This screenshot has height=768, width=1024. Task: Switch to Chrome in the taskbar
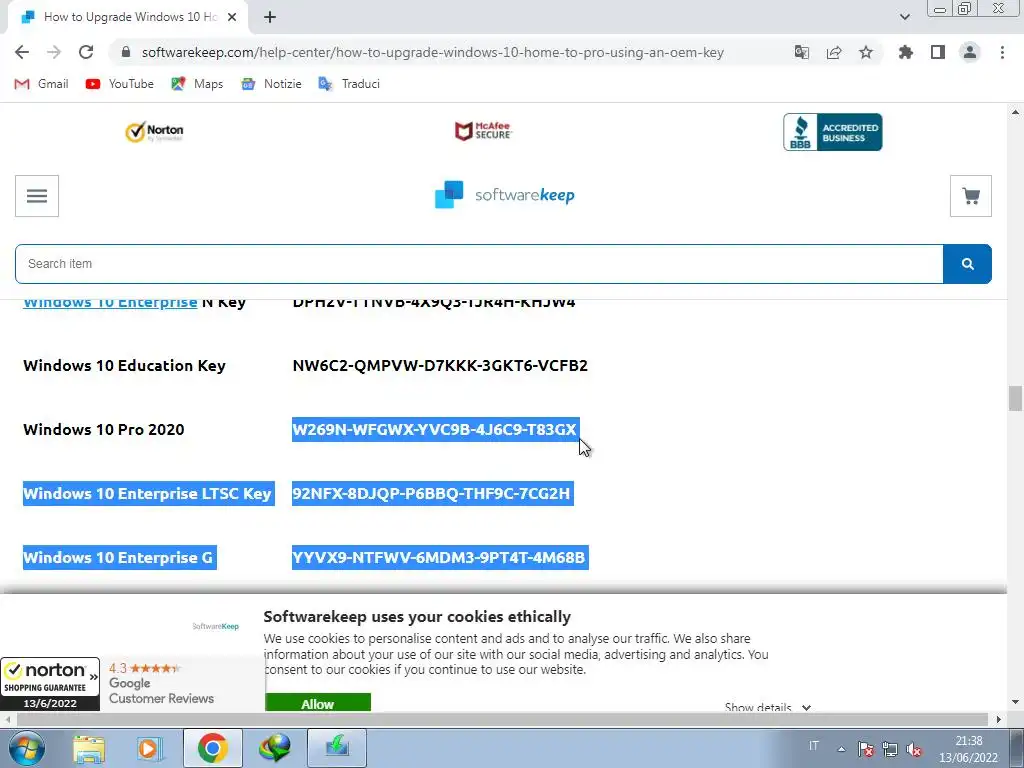click(x=212, y=748)
